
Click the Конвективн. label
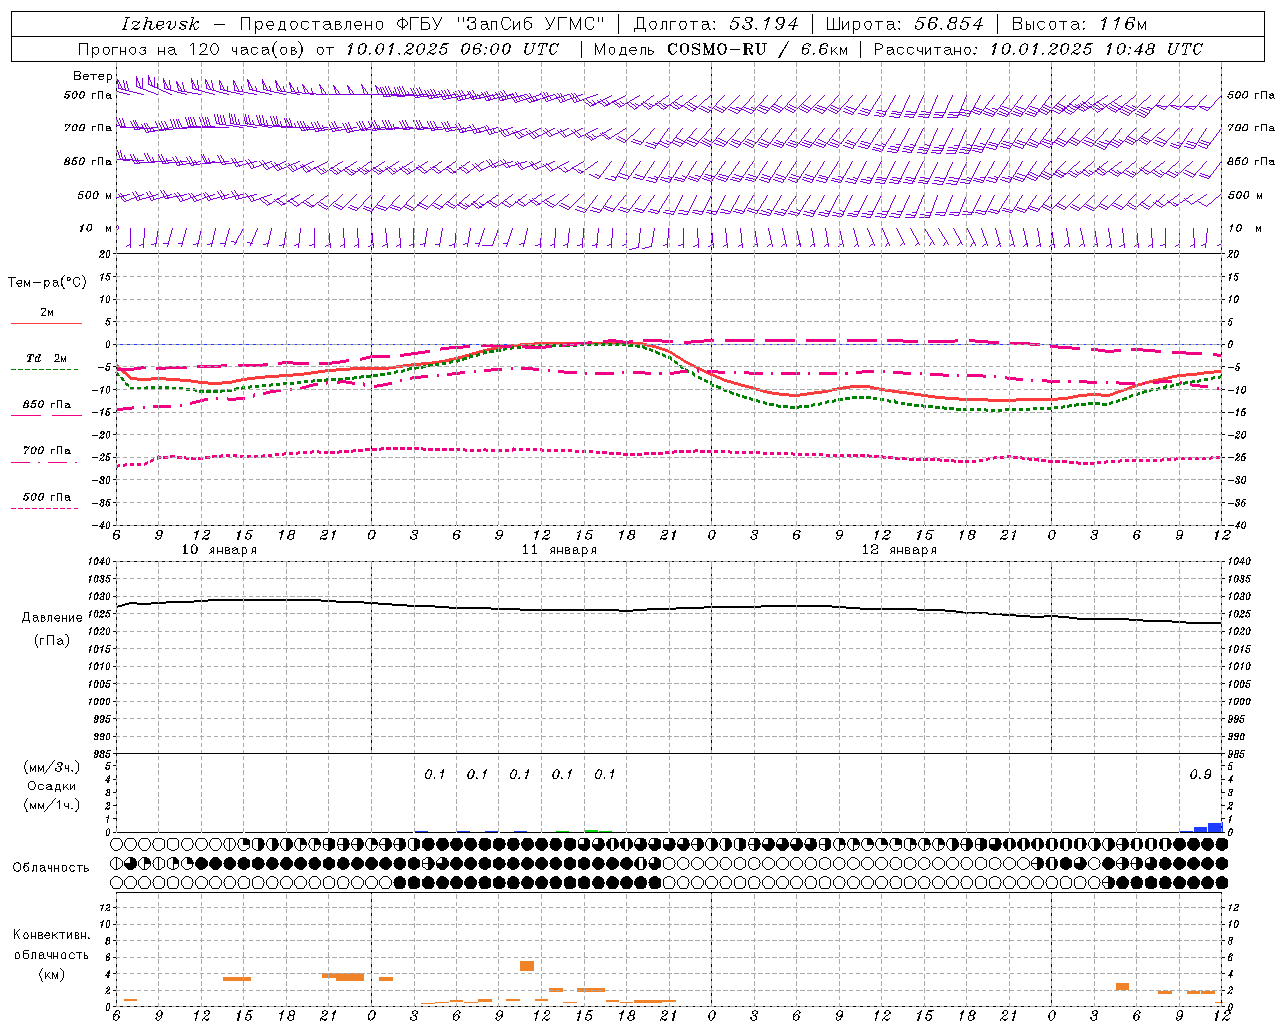[51, 935]
